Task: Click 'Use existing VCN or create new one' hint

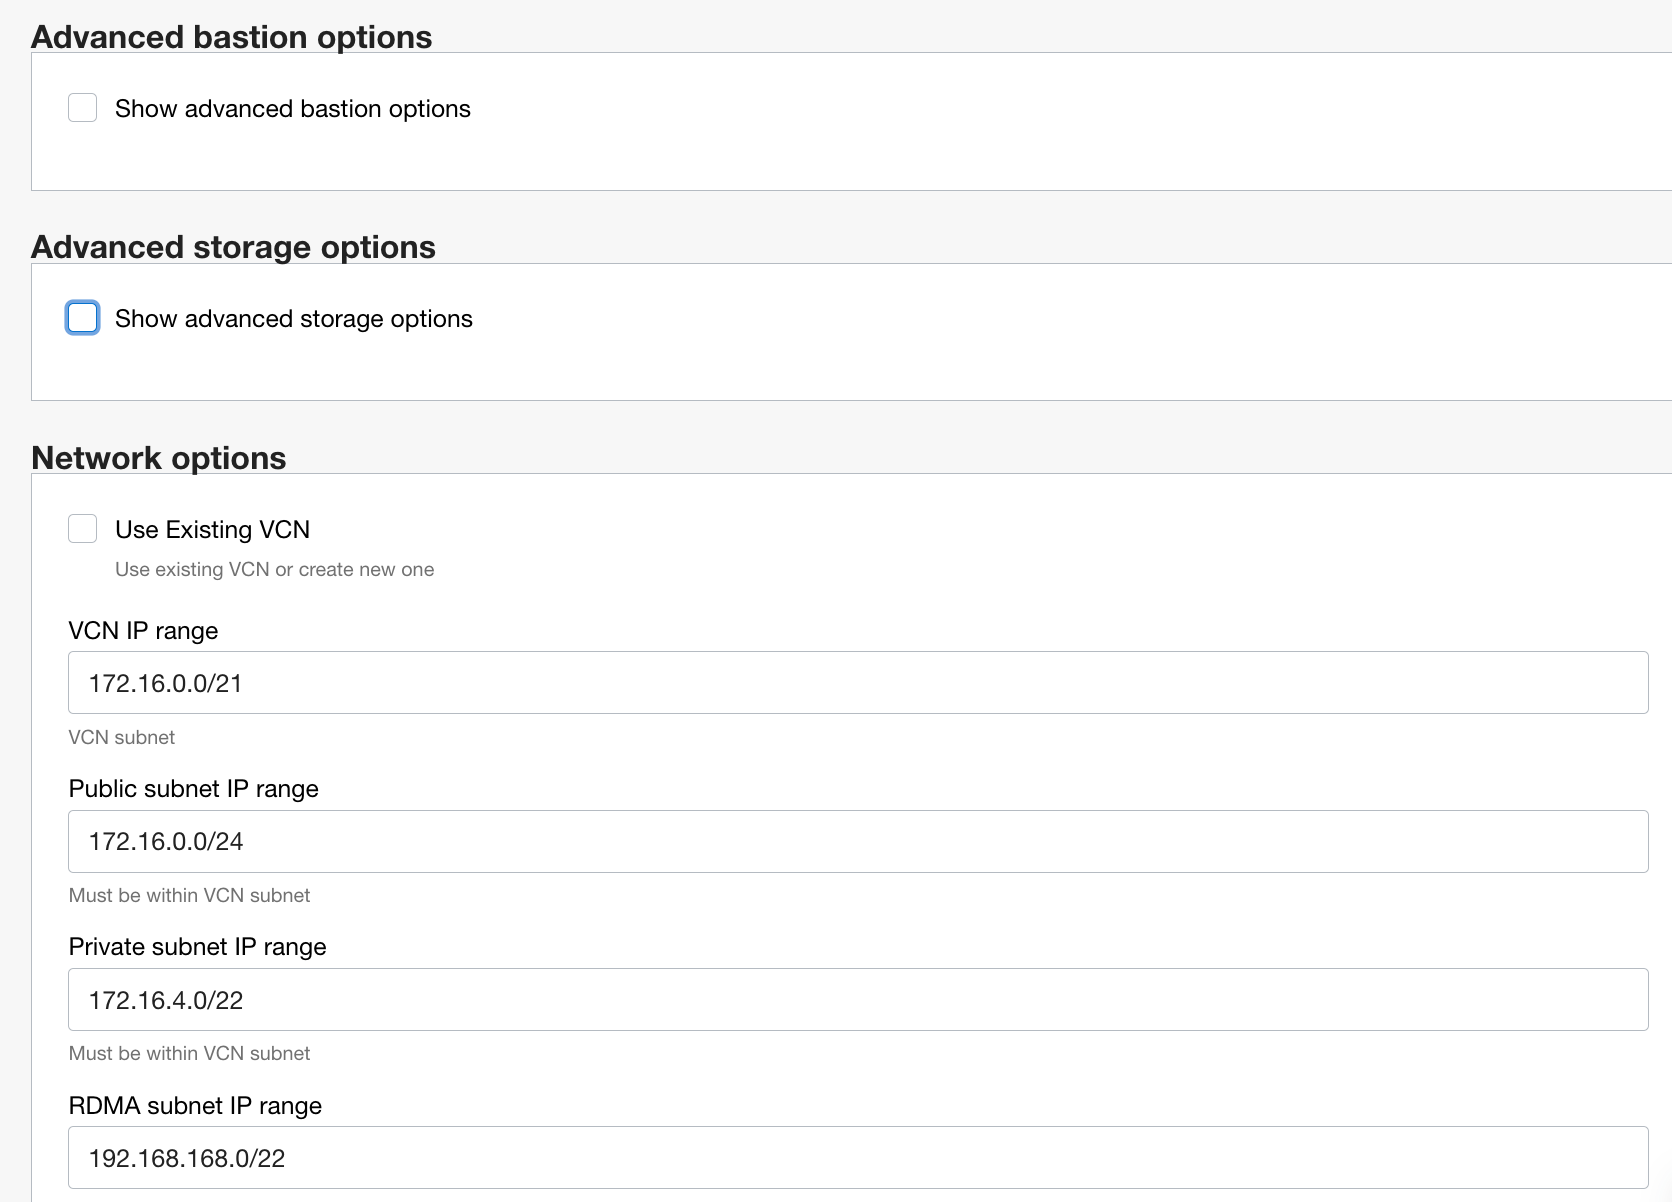Action: [x=275, y=569]
